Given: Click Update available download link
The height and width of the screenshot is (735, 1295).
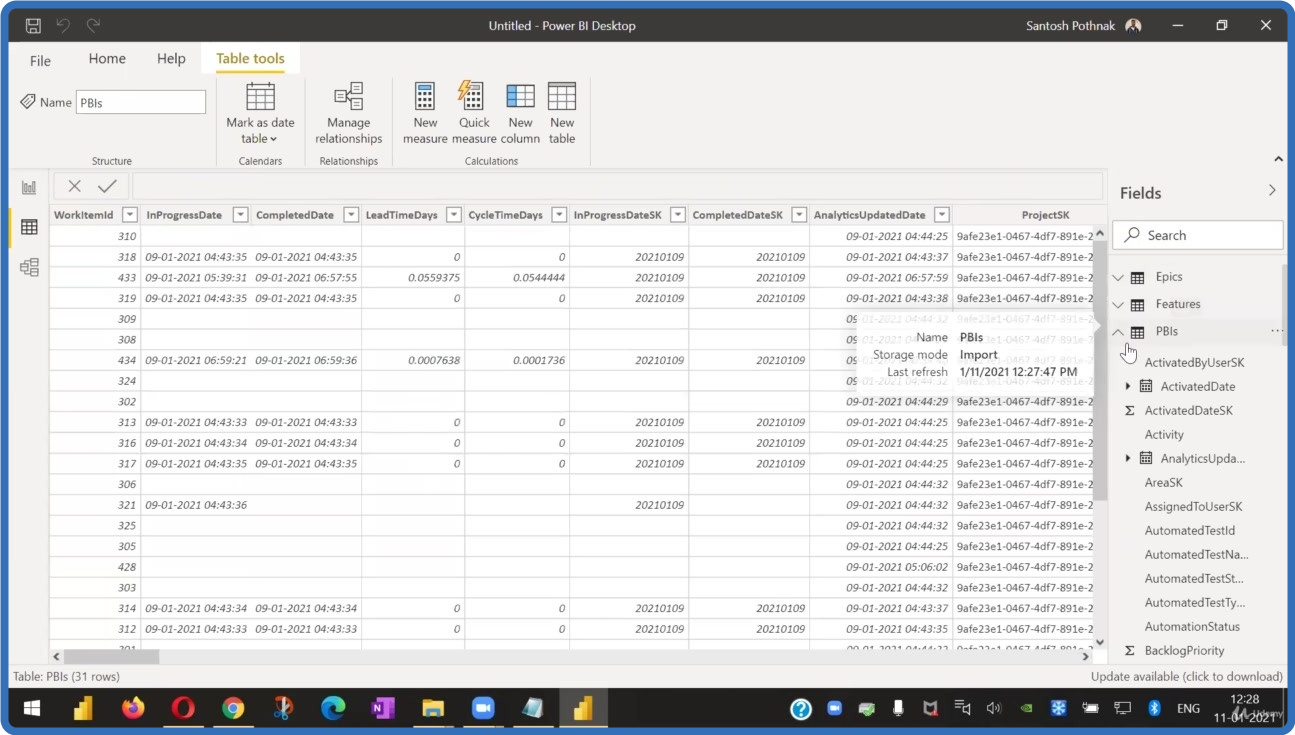Looking at the screenshot, I should pos(1186,677).
